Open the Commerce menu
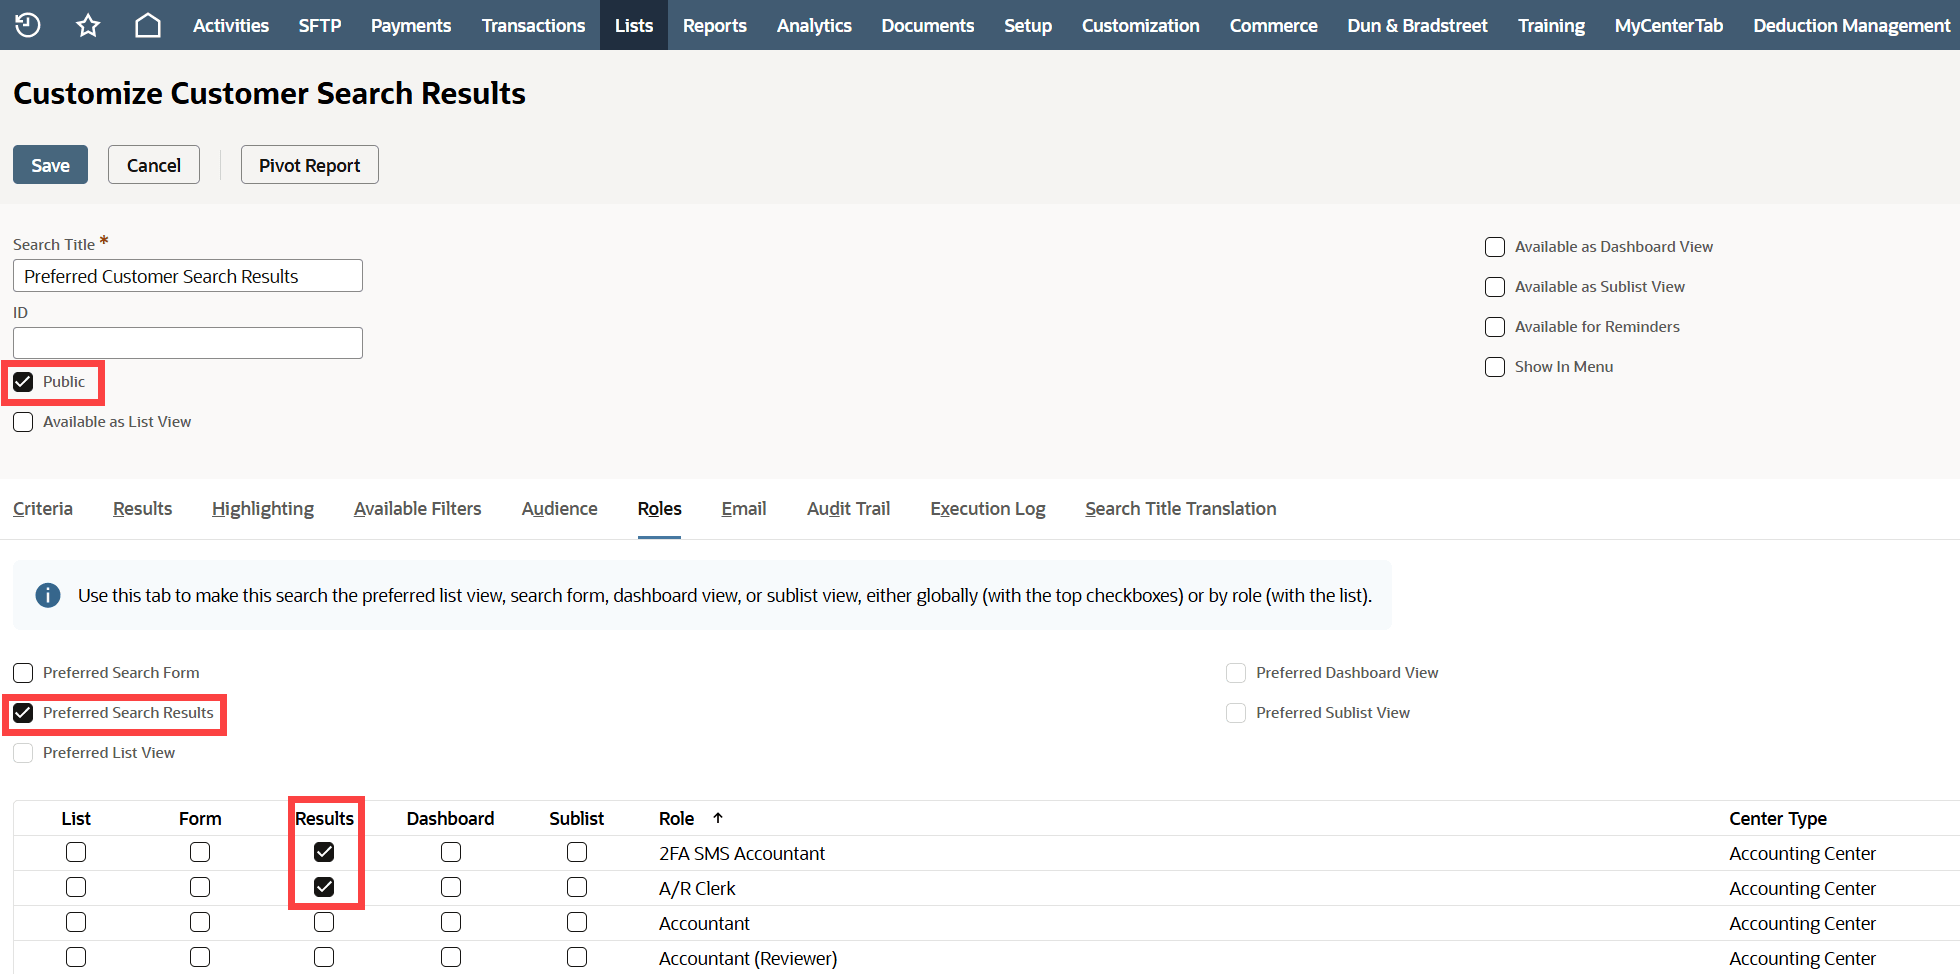The height and width of the screenshot is (974, 1960). pos(1273,25)
